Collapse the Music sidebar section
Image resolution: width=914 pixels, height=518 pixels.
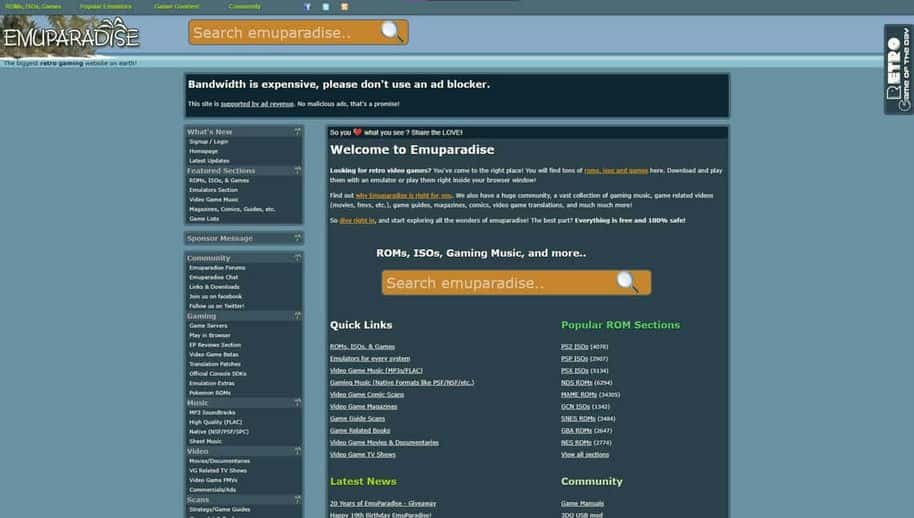click(297, 403)
